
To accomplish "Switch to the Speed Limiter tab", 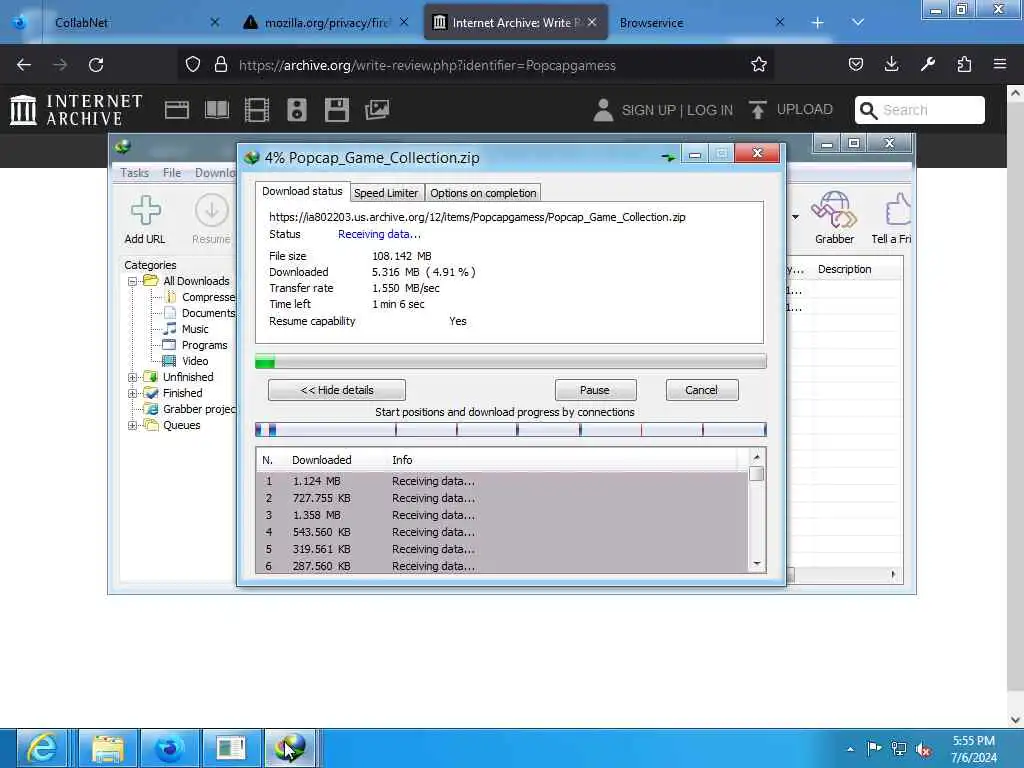I will point(386,193).
